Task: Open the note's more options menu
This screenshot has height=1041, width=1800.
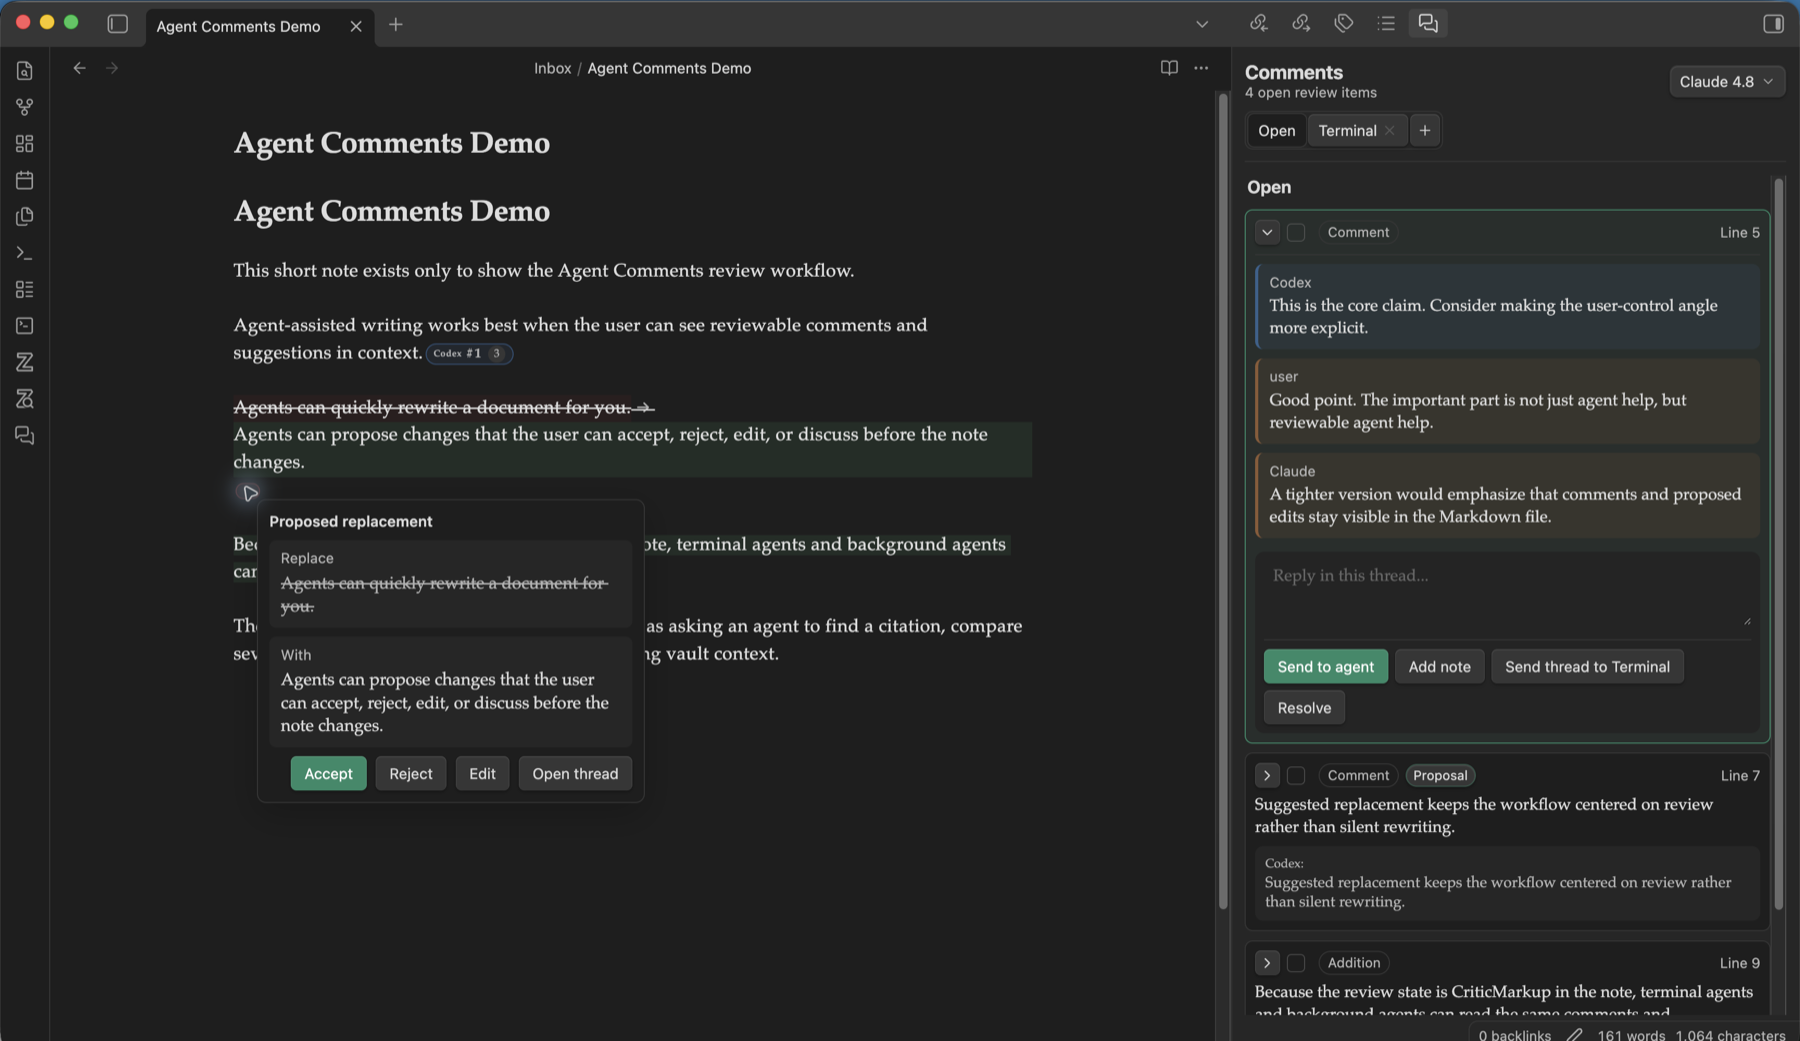Action: [1201, 68]
